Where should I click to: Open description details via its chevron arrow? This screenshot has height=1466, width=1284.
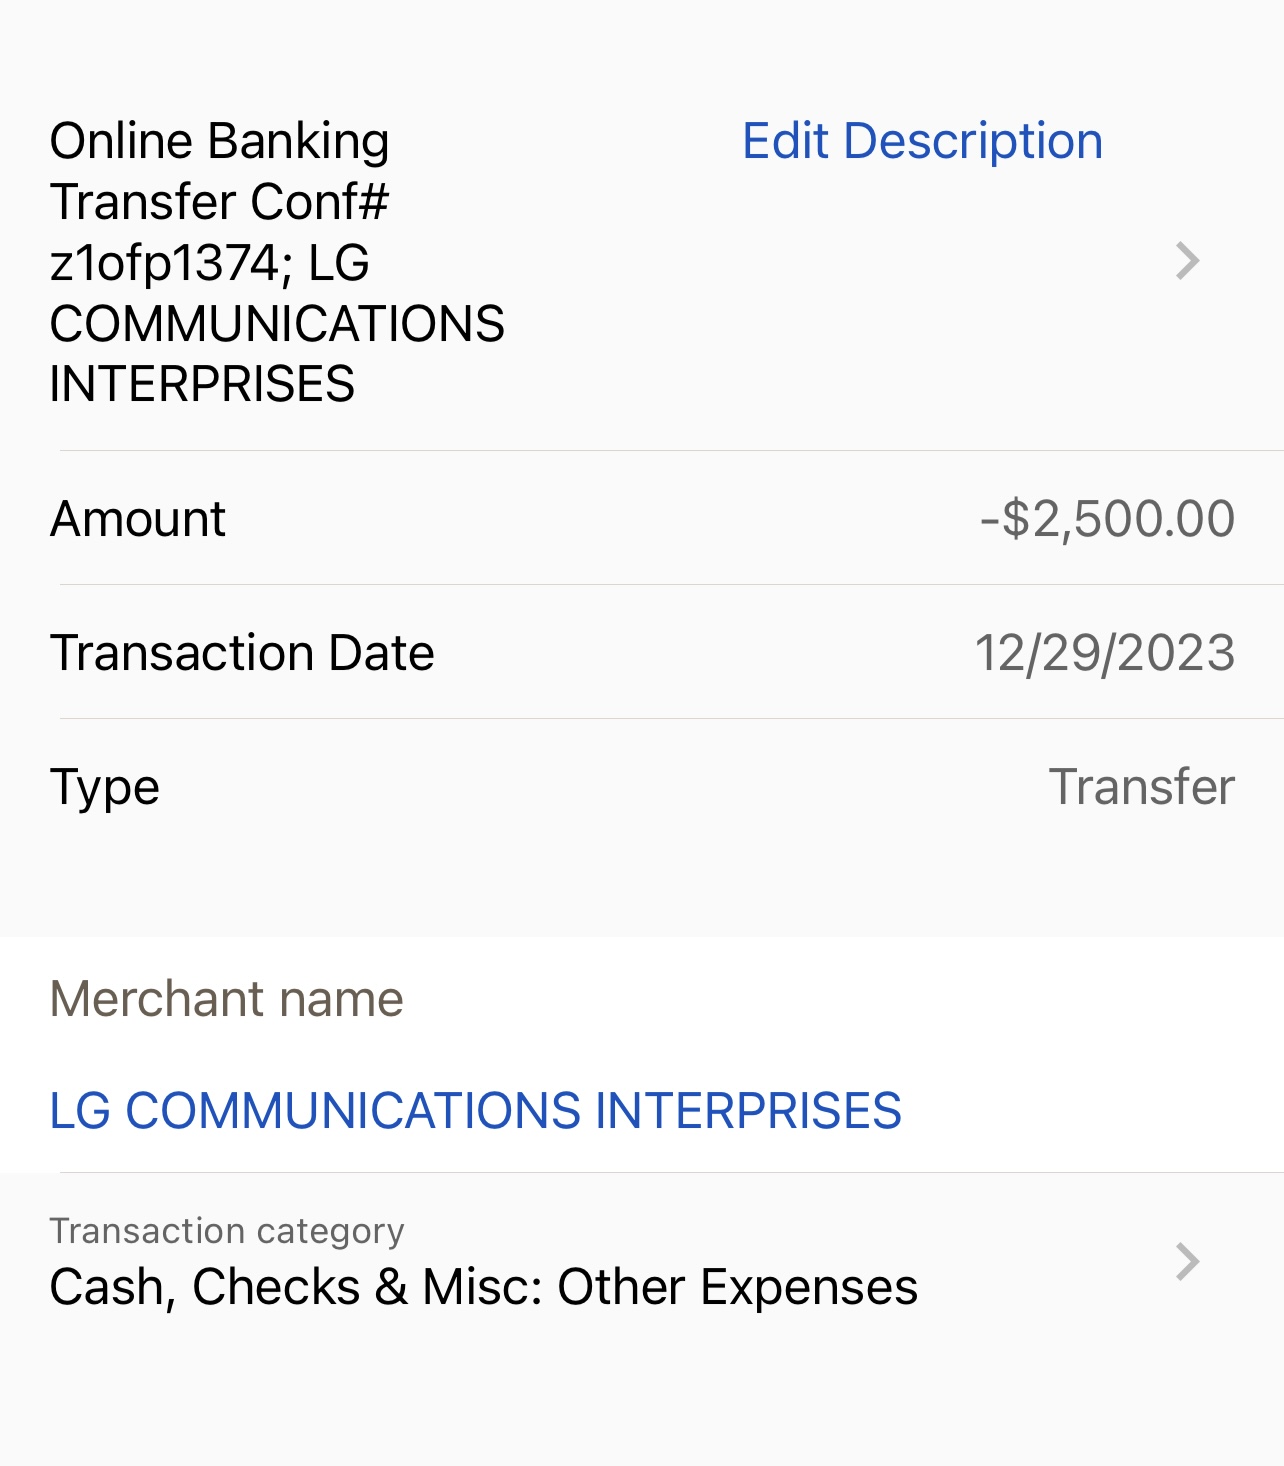(1187, 262)
